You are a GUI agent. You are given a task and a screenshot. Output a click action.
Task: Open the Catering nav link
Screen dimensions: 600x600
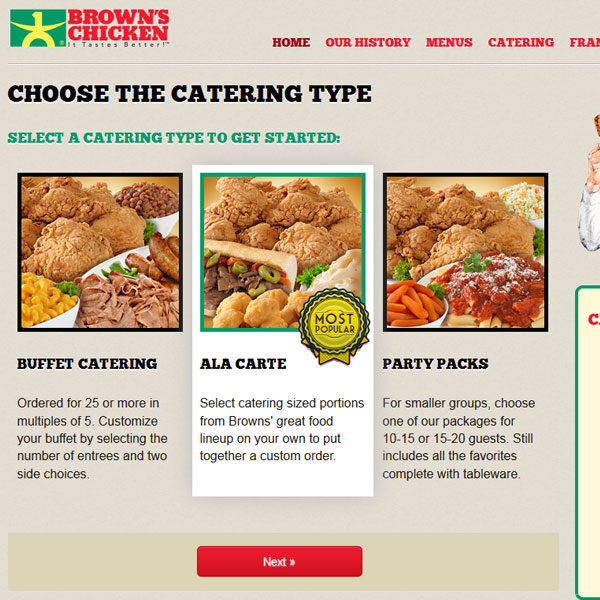click(x=521, y=42)
